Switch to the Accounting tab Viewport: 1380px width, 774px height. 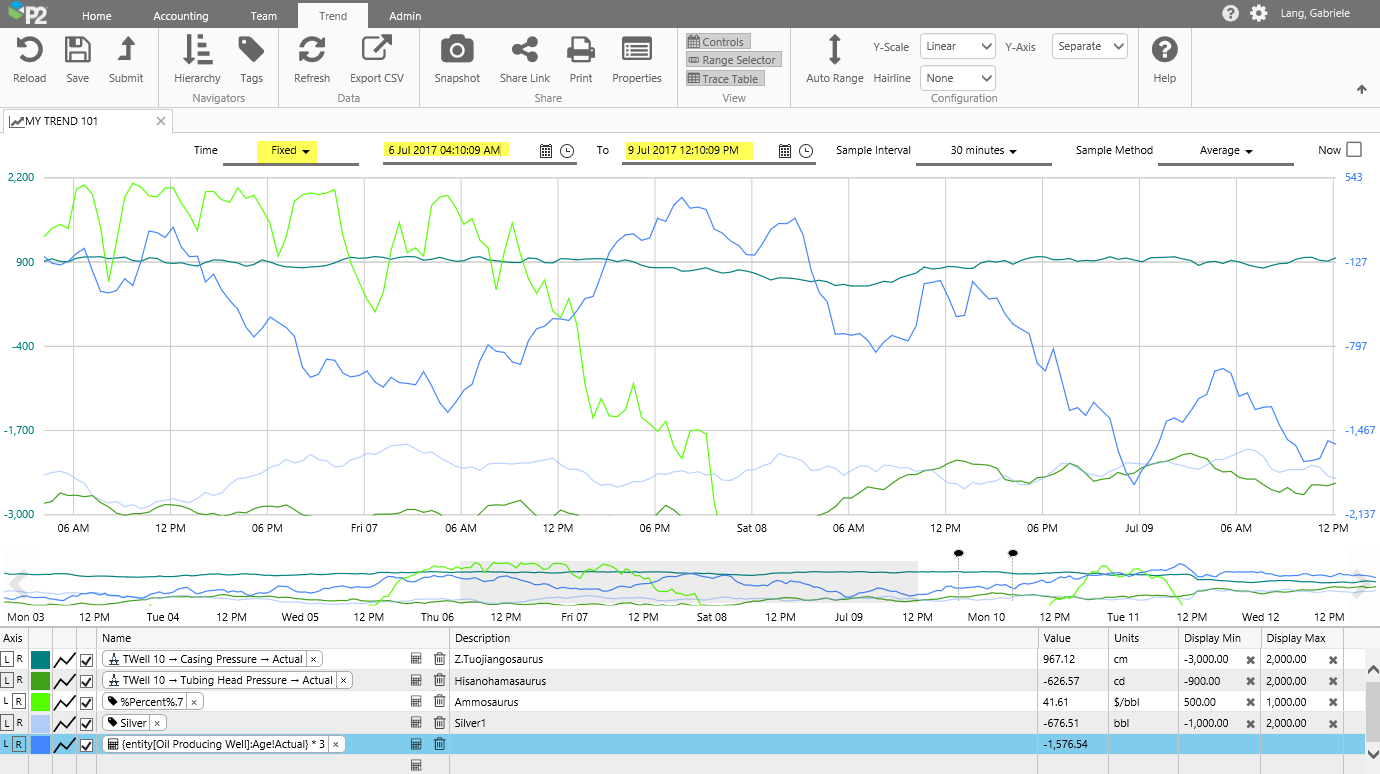pos(181,16)
